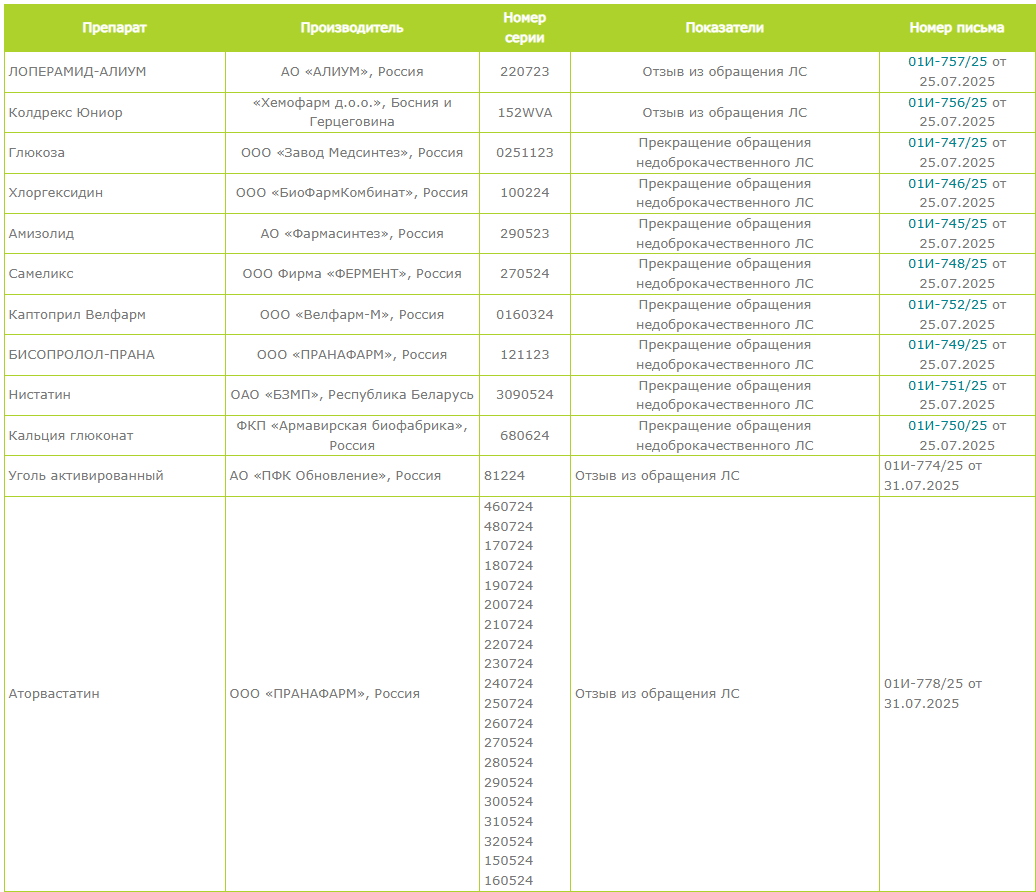Click Аторвастатин series number 300524
Image resolution: width=1036 pixels, height=892 pixels.
(x=508, y=802)
